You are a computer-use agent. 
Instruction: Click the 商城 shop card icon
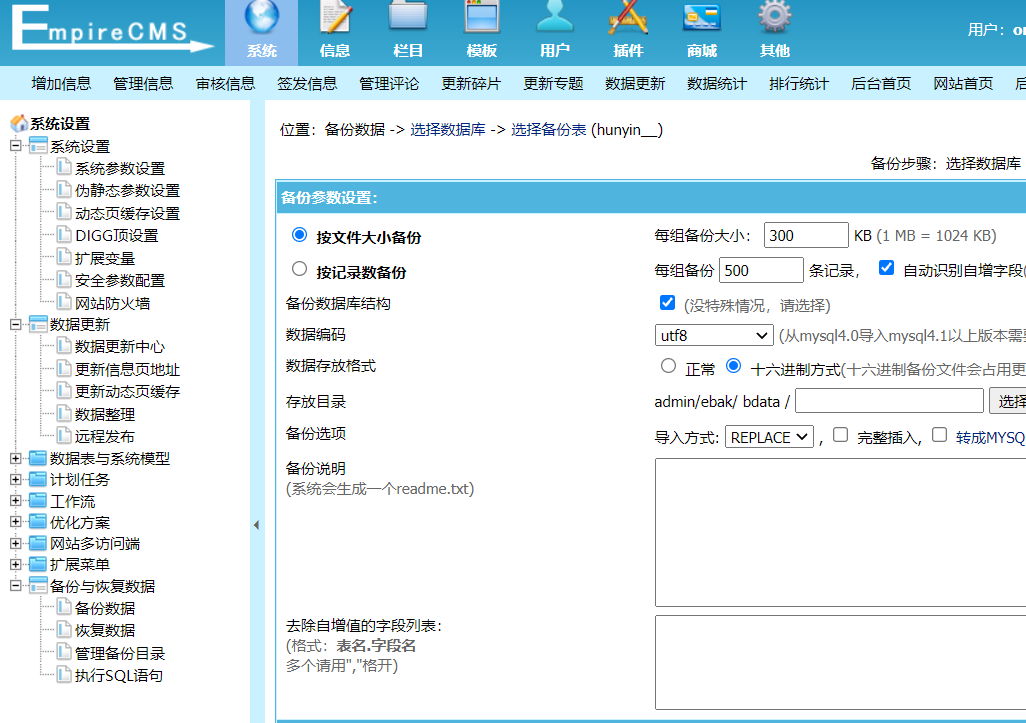pos(702,20)
